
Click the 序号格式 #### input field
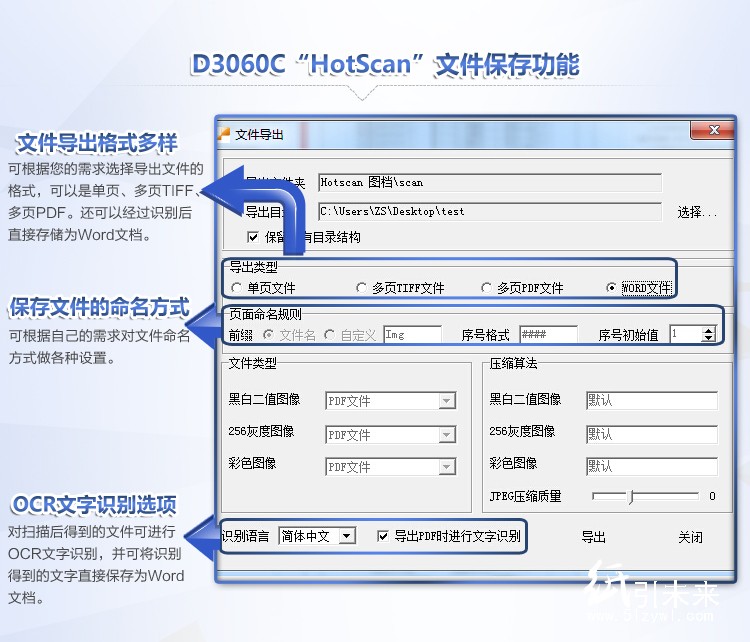point(547,335)
